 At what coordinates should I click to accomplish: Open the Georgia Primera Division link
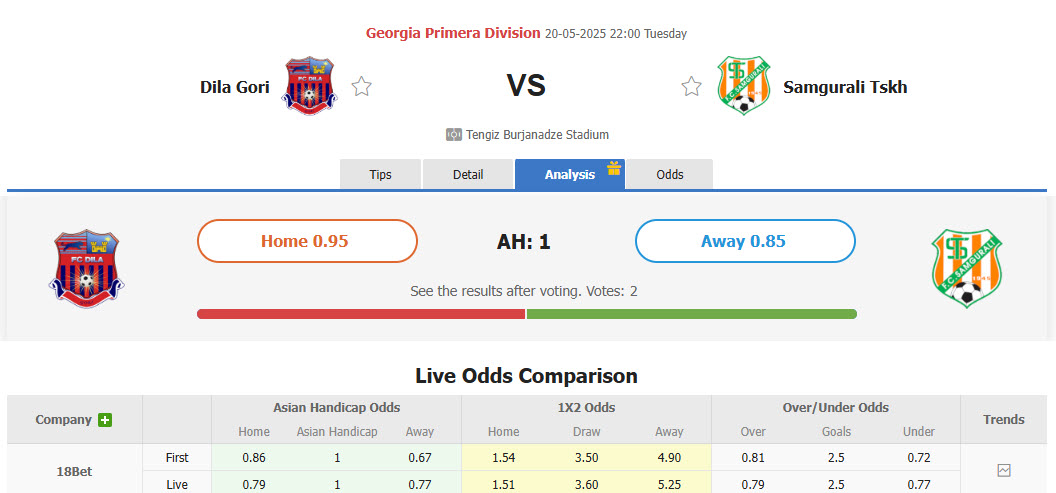point(453,33)
